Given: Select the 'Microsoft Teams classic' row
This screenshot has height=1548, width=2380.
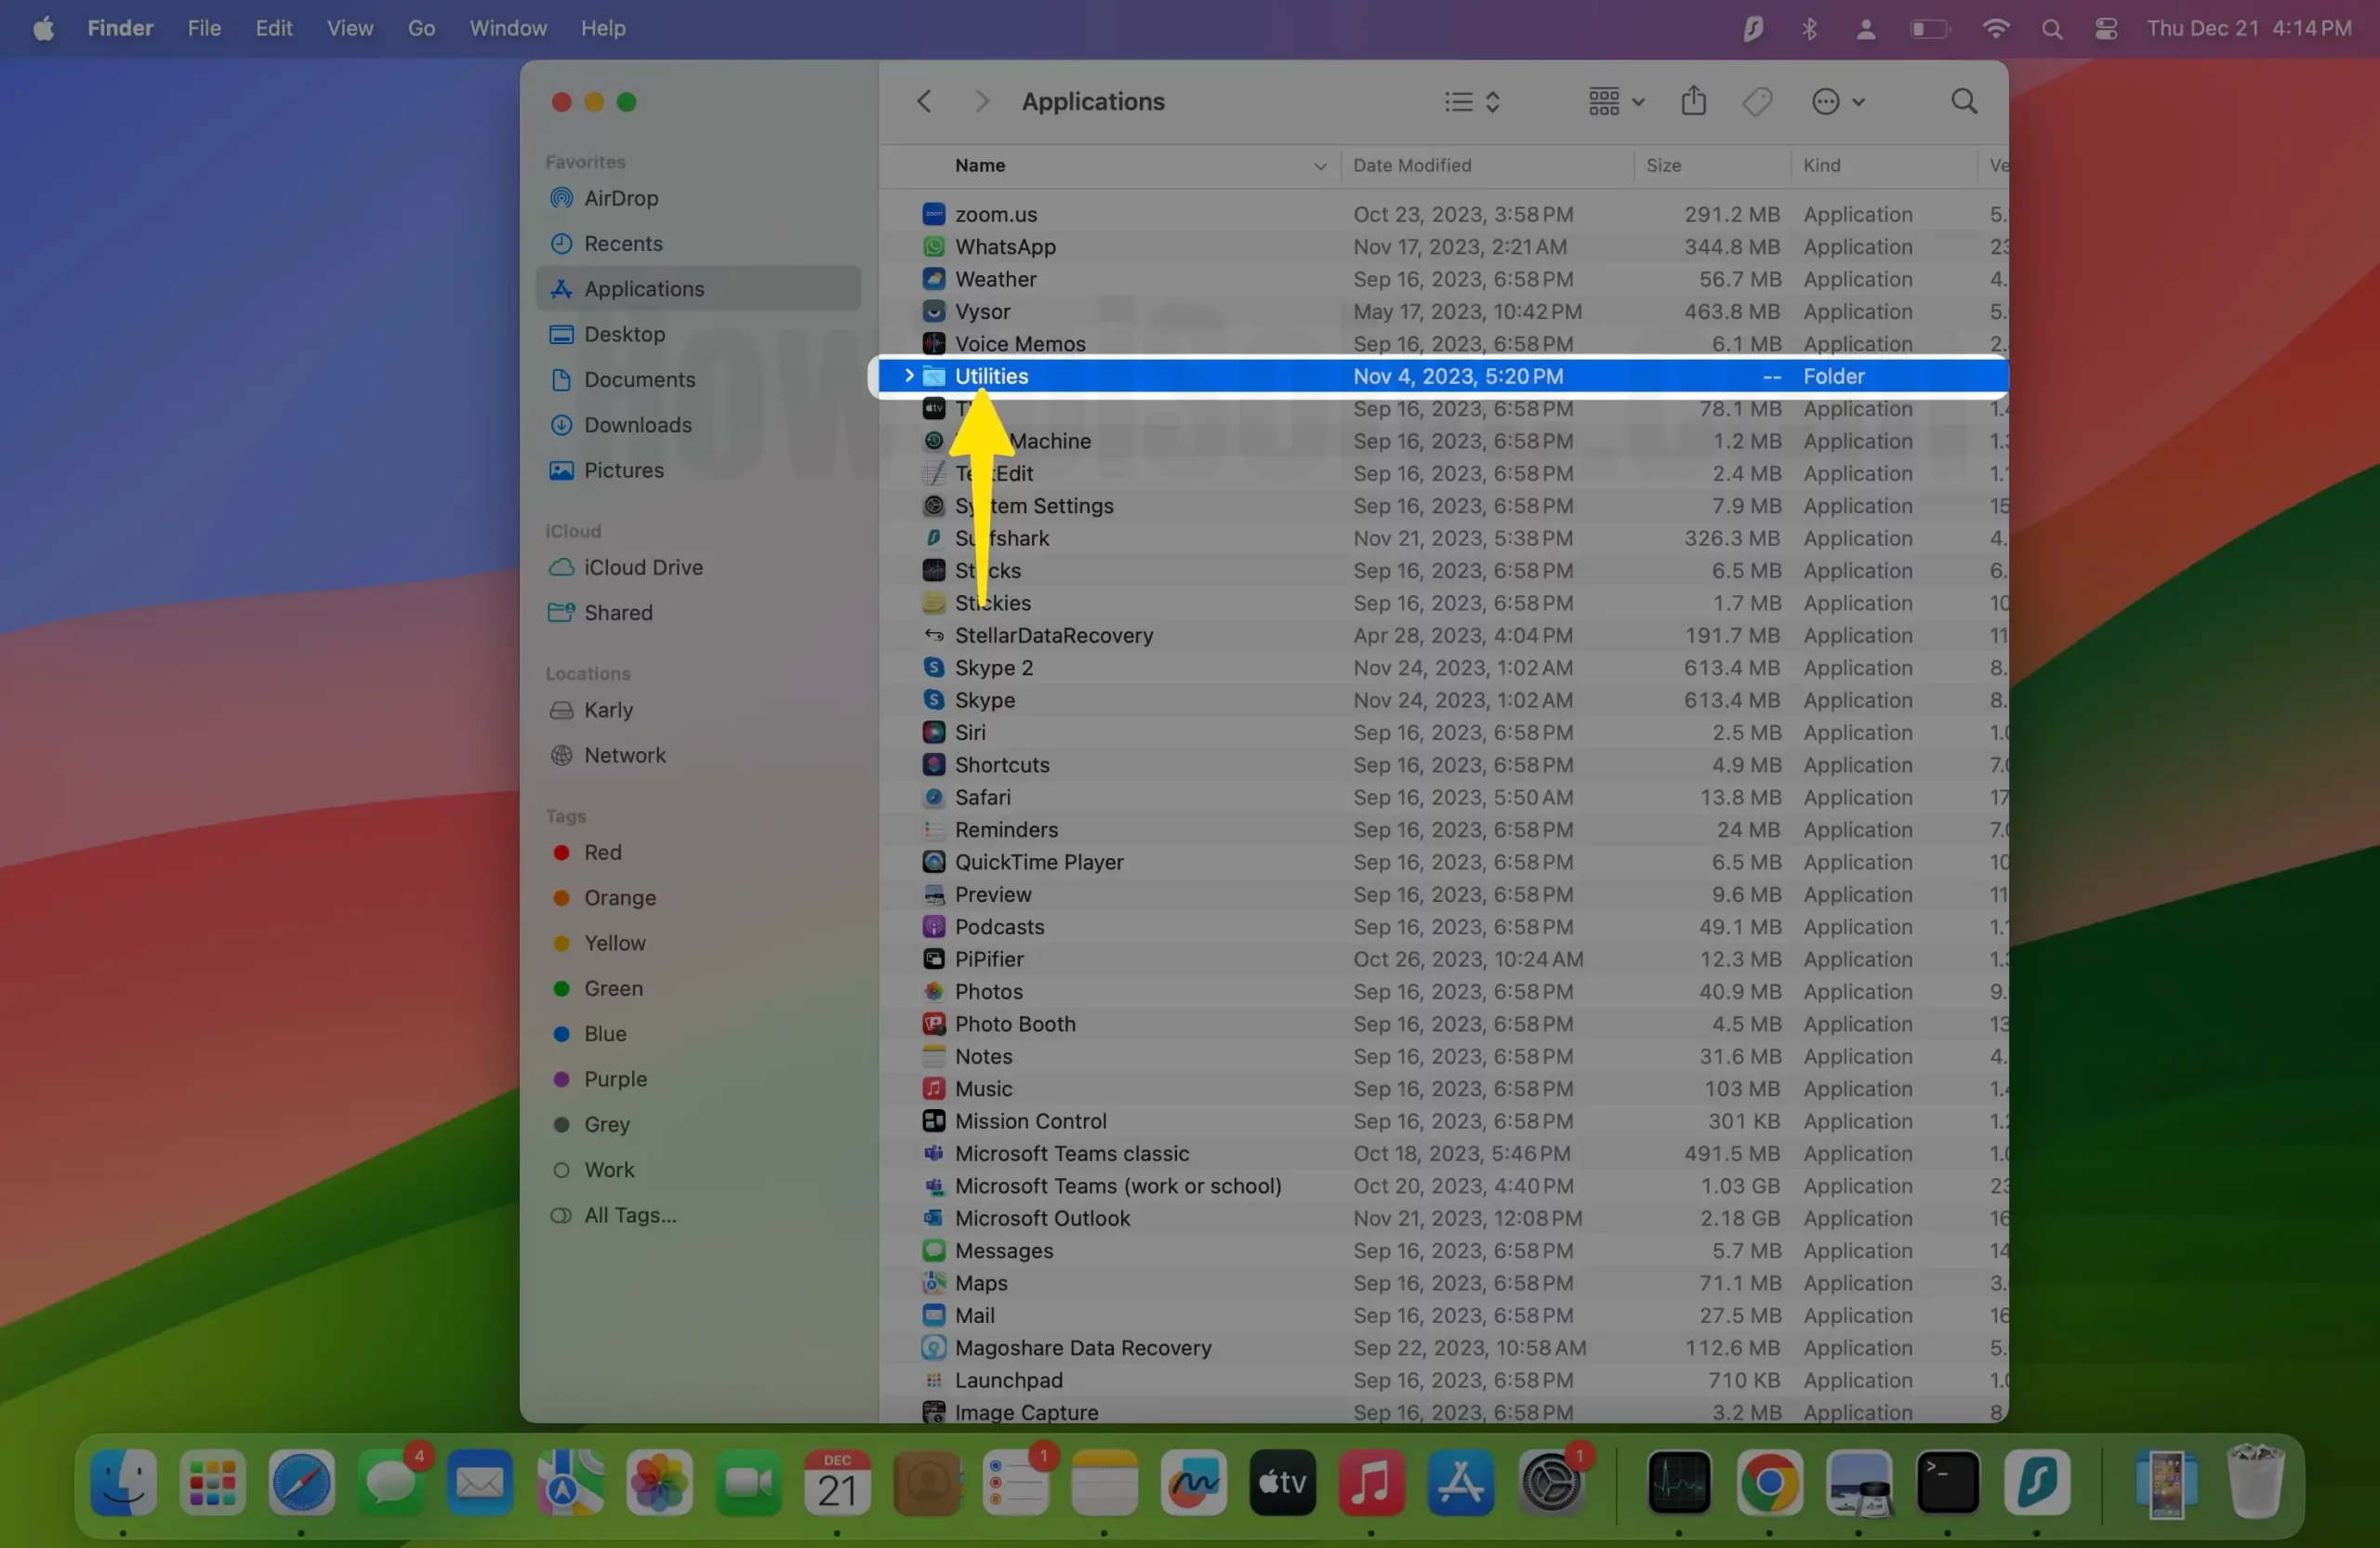Looking at the screenshot, I should (x=1443, y=1154).
